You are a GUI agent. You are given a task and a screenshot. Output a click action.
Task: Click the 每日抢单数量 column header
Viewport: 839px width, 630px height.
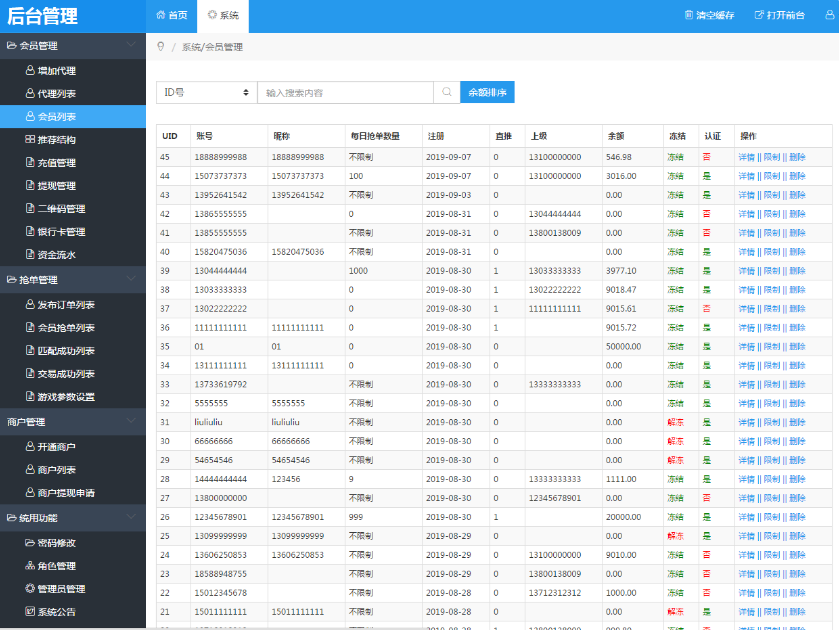[375, 136]
